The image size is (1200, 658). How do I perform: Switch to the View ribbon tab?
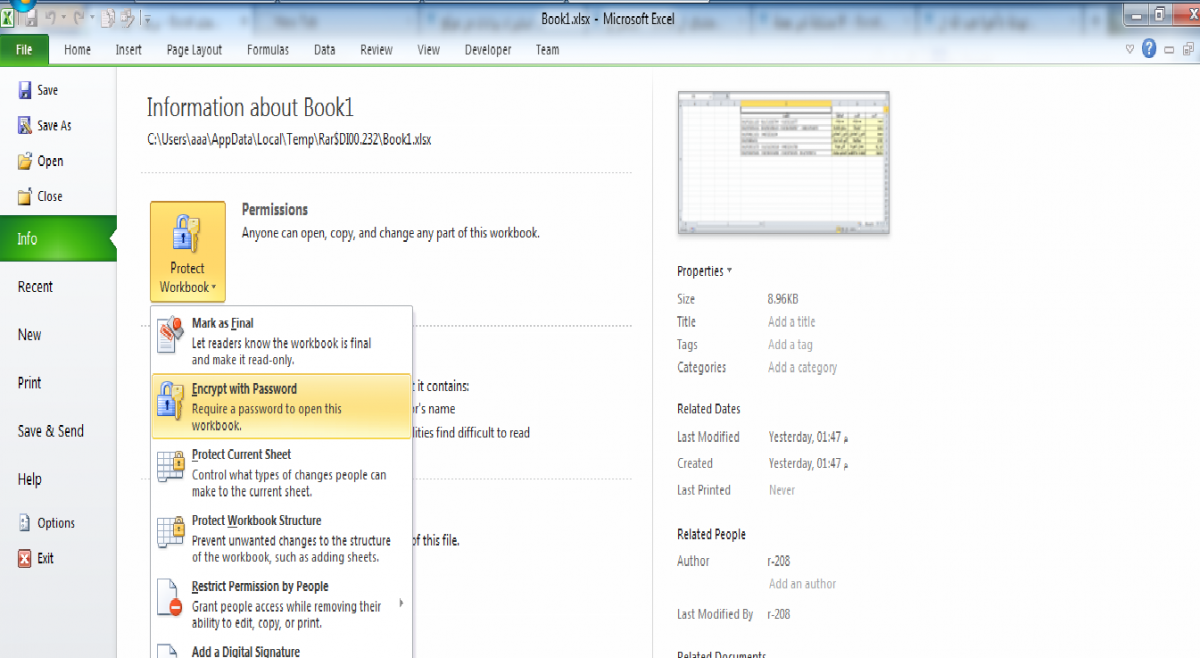pyautogui.click(x=429, y=50)
